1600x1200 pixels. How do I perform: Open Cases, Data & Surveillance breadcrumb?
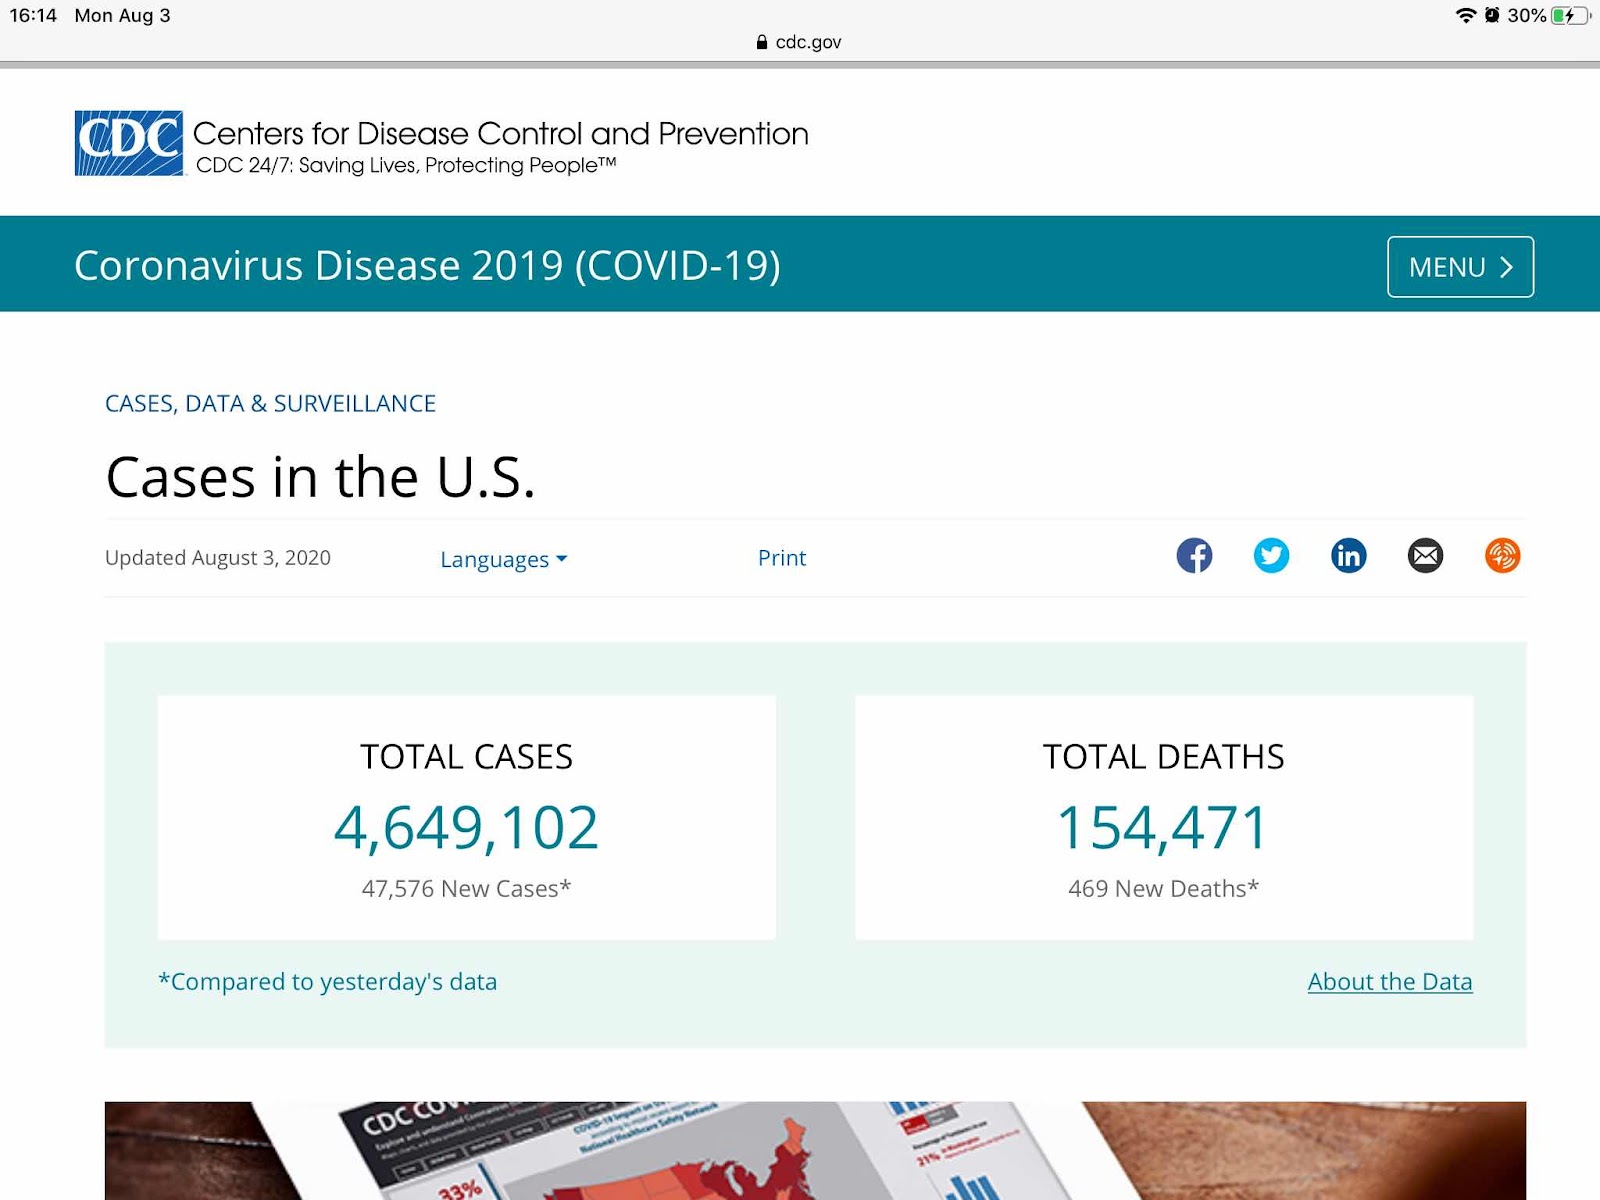(270, 403)
